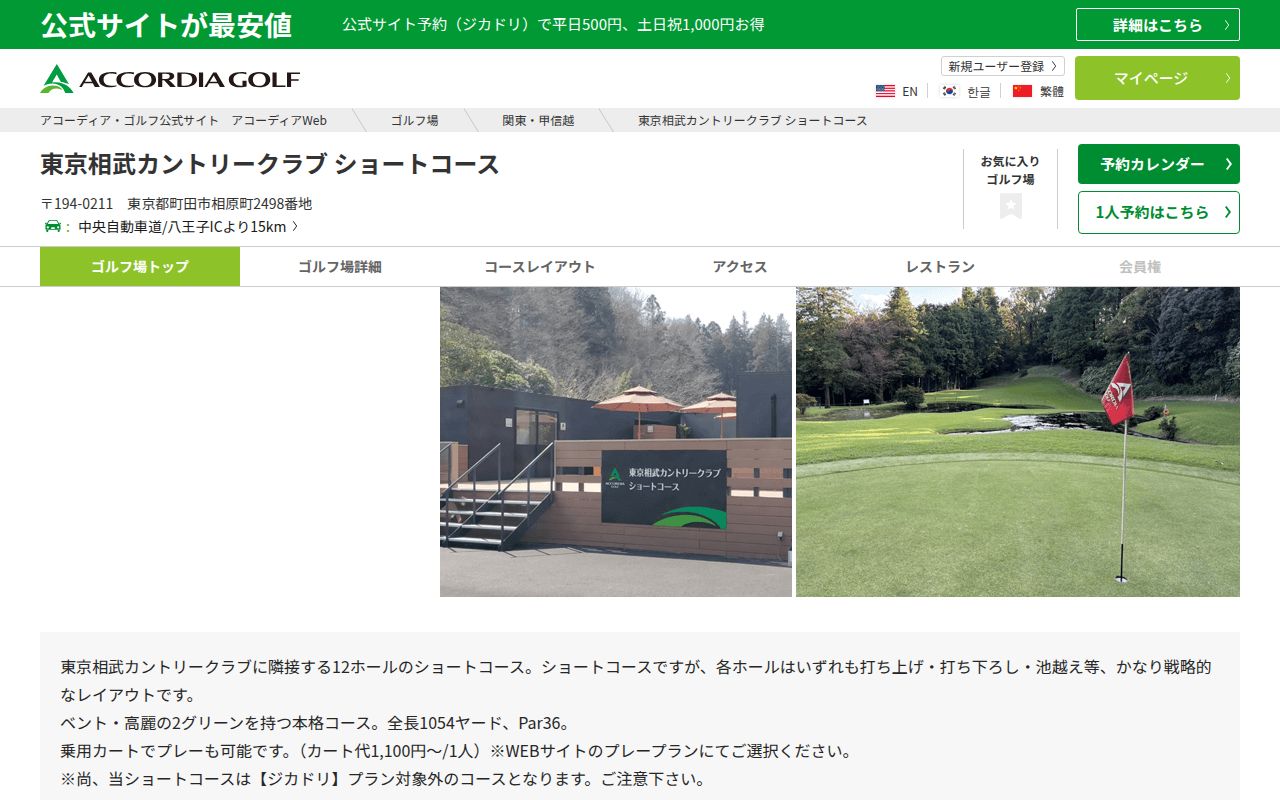Screen dimensions: 1280x800
Task: Go to アコーディア・ゴルフ公式サイト breadcrumb
Action: click(x=184, y=120)
